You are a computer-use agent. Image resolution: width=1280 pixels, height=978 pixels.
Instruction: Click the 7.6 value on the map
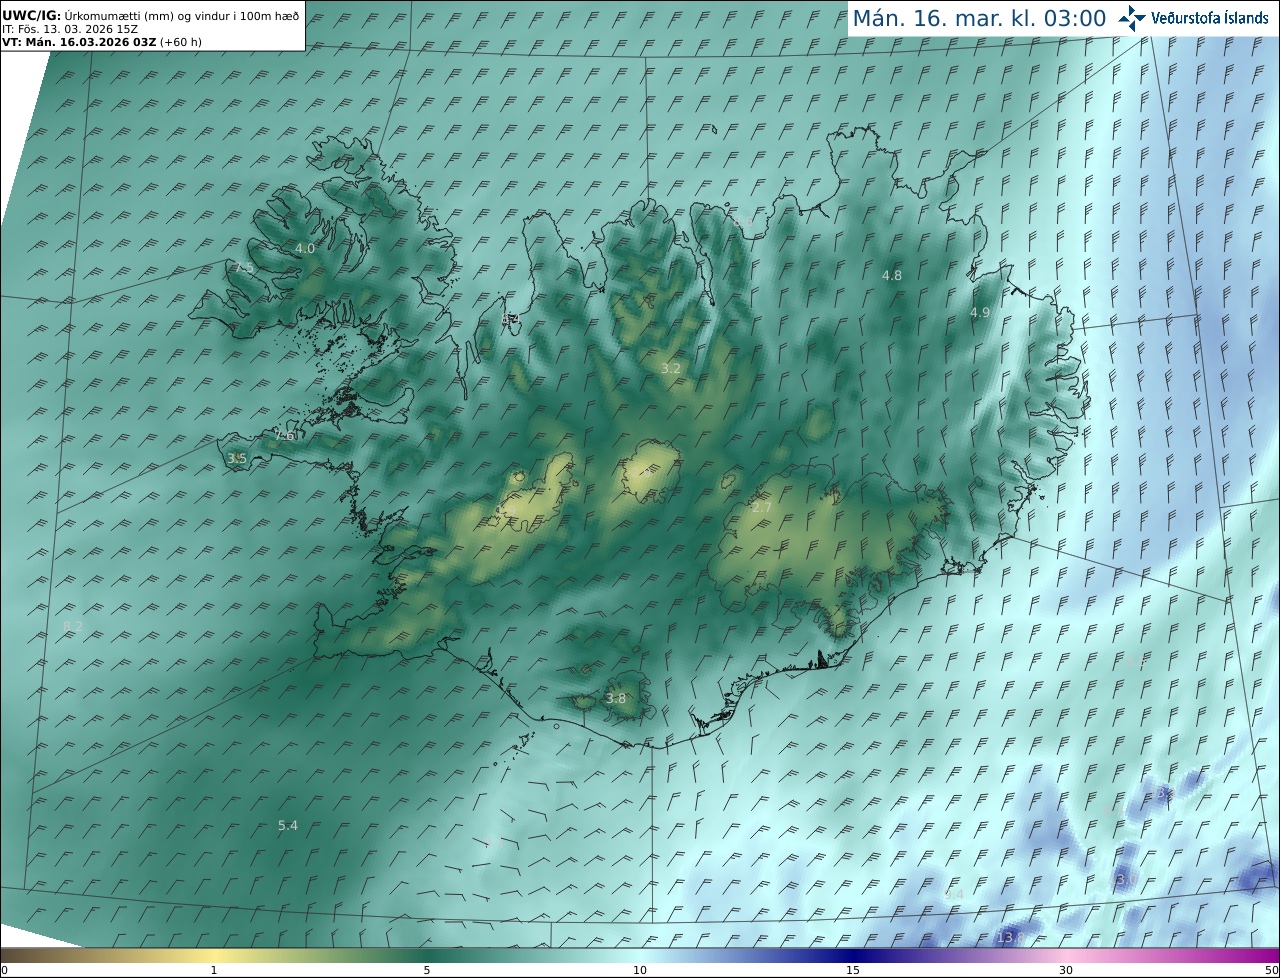click(285, 435)
